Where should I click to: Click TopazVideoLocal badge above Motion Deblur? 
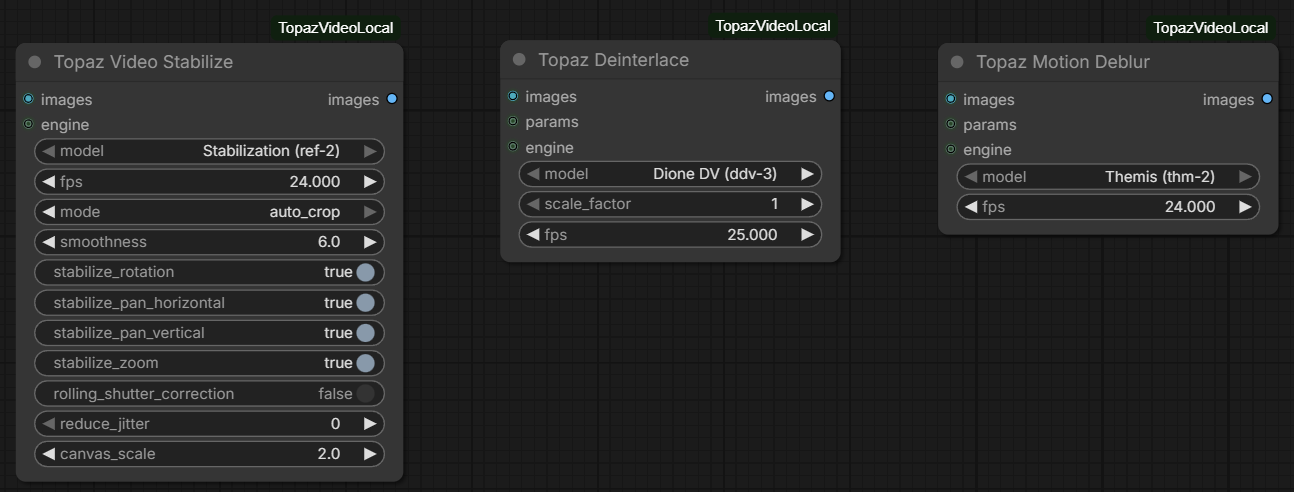(x=1210, y=28)
